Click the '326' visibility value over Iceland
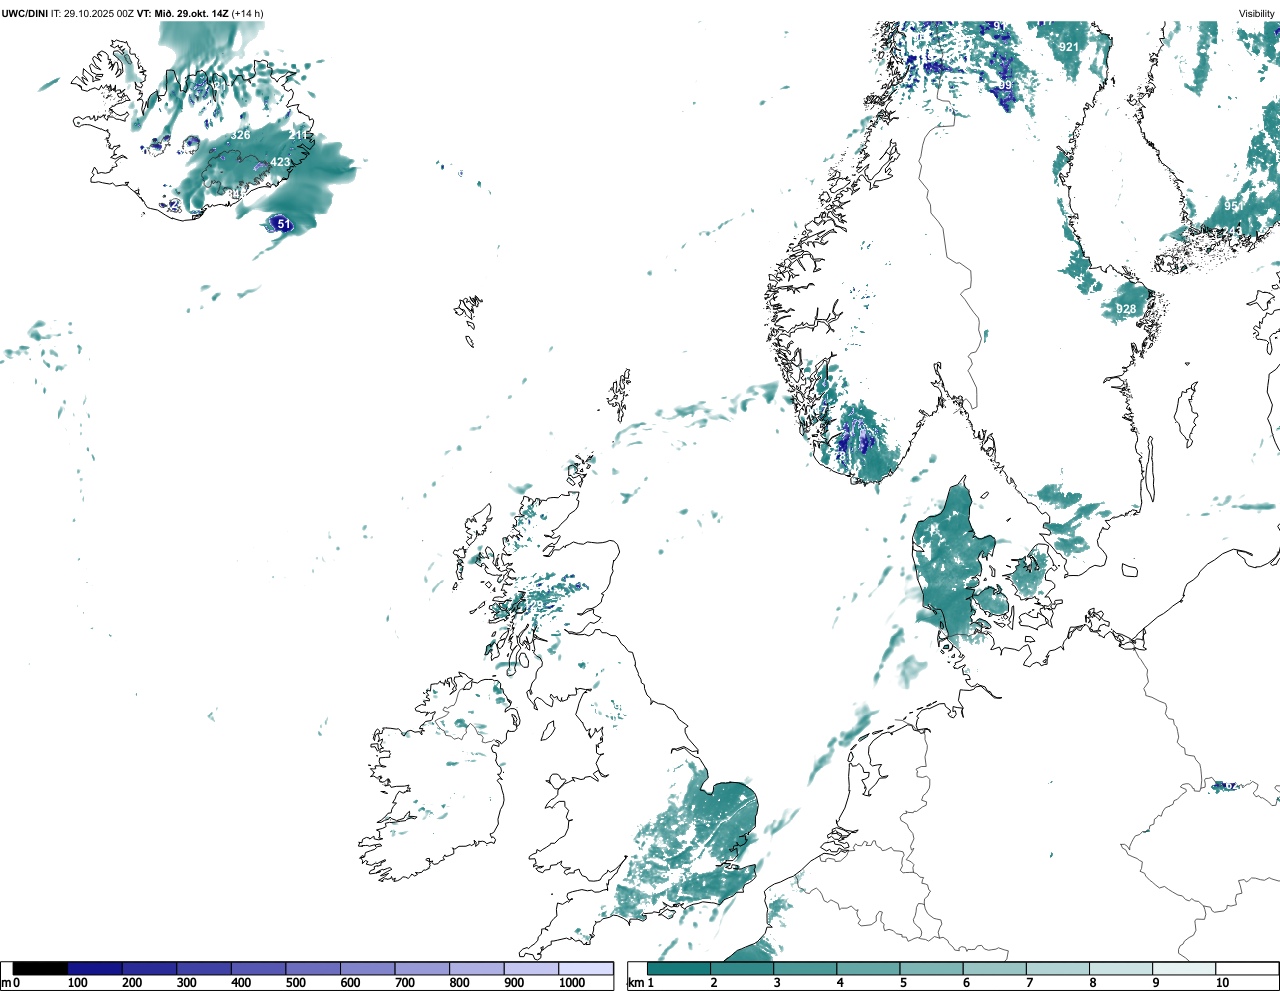1280x991 pixels. (x=240, y=135)
